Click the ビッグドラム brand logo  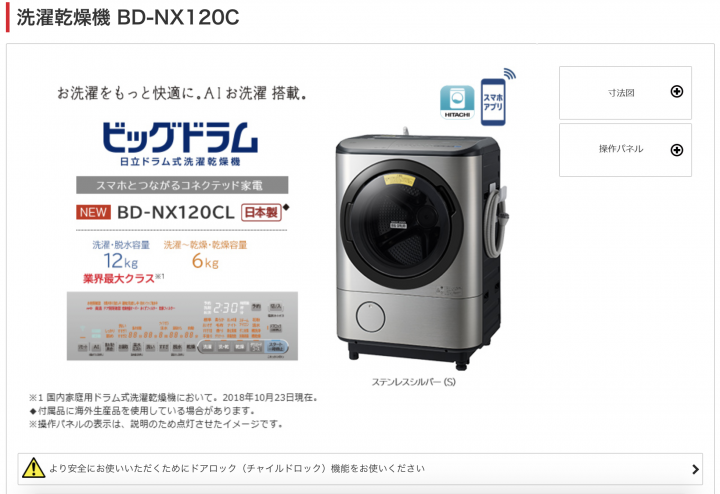point(180,143)
